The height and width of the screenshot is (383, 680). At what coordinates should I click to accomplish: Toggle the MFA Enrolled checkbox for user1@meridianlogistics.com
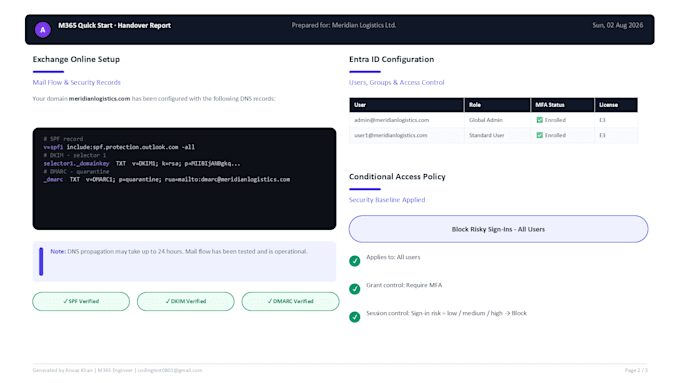(539, 135)
